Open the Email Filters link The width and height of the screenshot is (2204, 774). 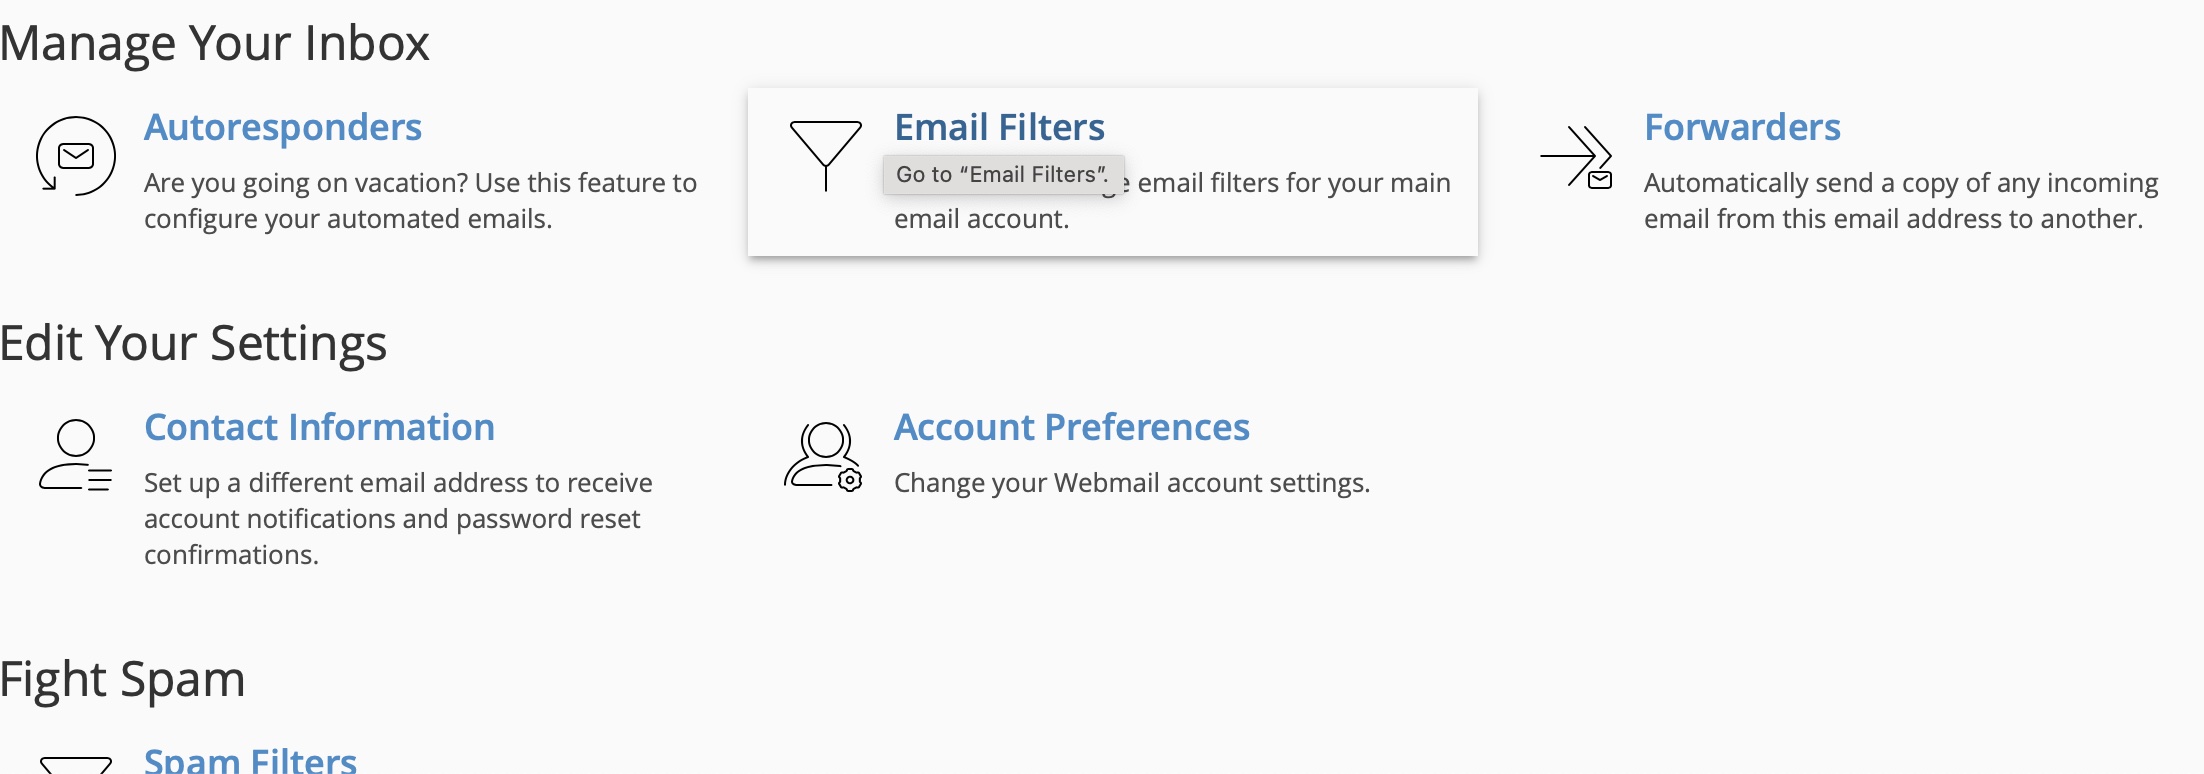[x=1000, y=127]
